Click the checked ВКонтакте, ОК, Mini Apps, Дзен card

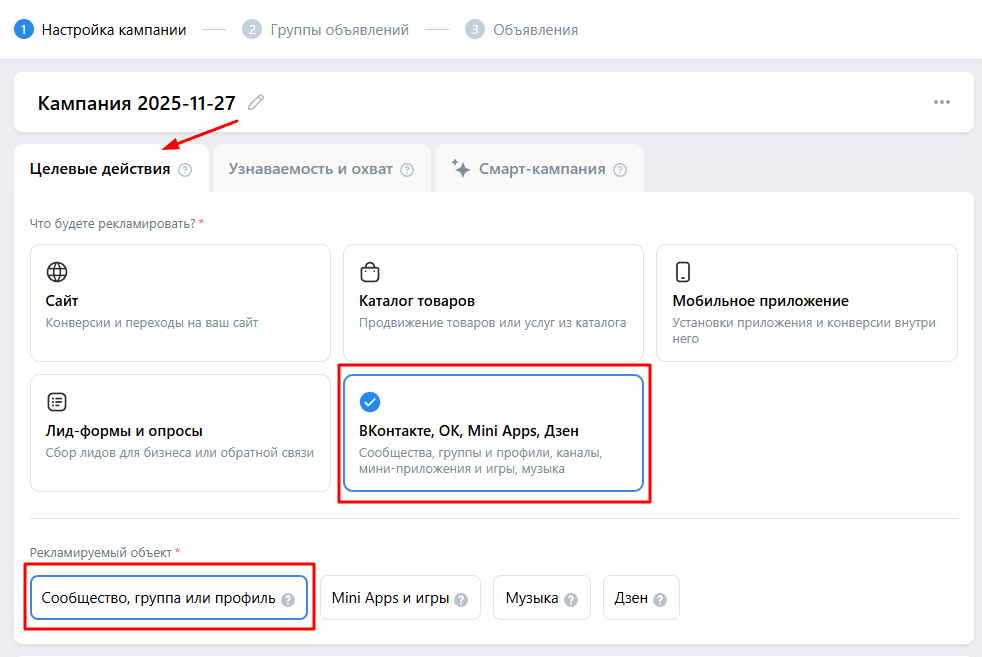click(493, 432)
